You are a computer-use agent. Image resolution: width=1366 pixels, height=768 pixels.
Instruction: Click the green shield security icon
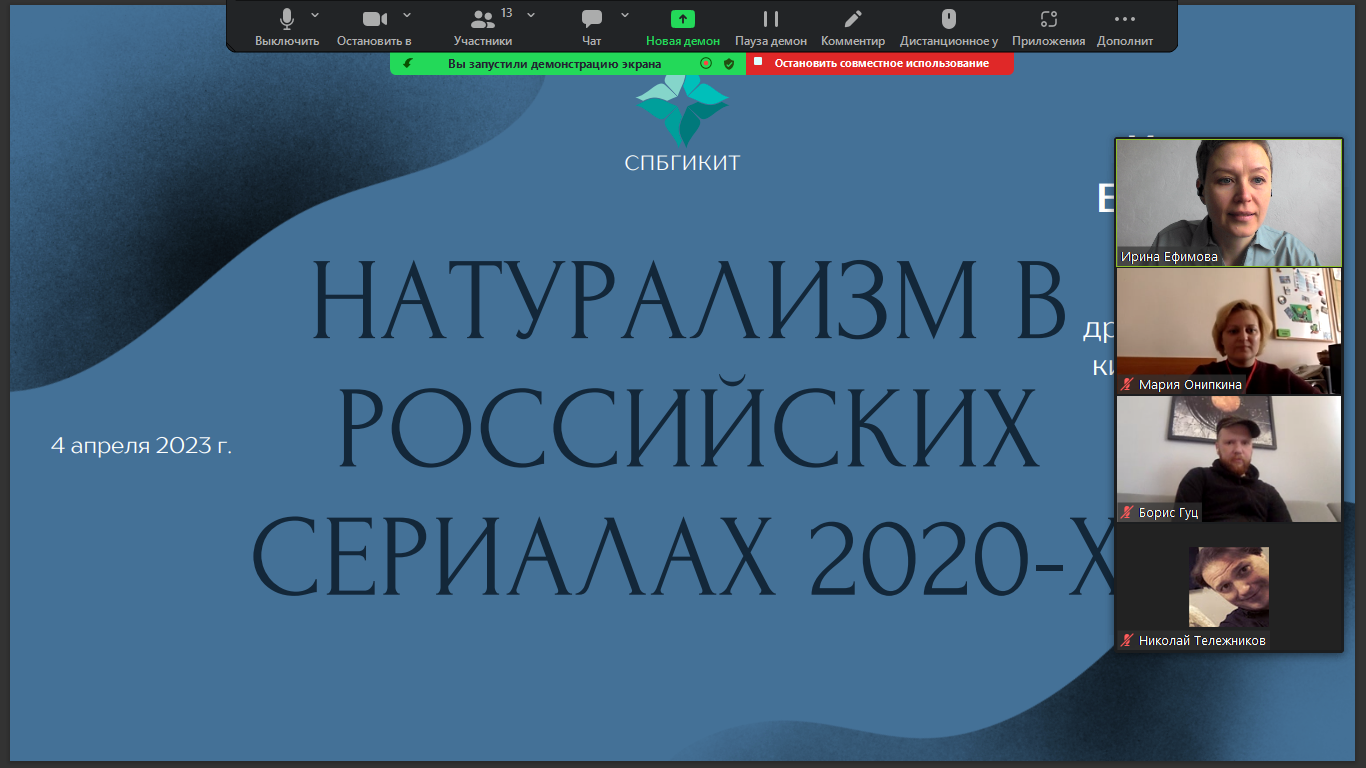click(729, 63)
